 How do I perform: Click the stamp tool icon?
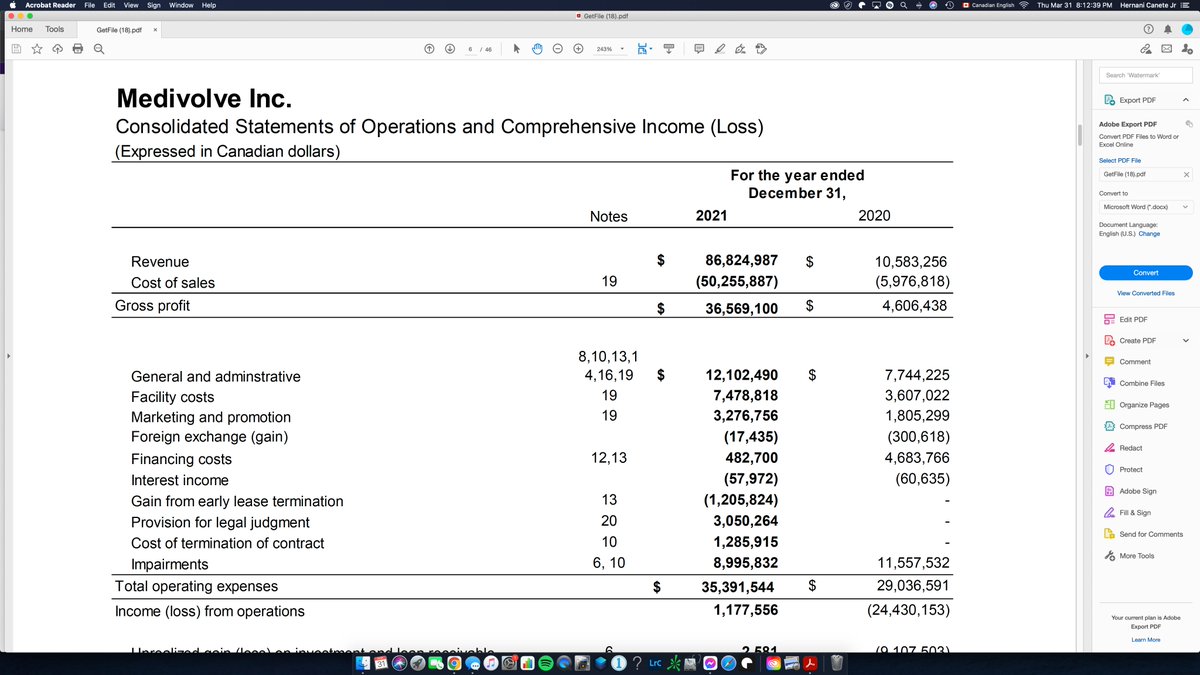761,48
